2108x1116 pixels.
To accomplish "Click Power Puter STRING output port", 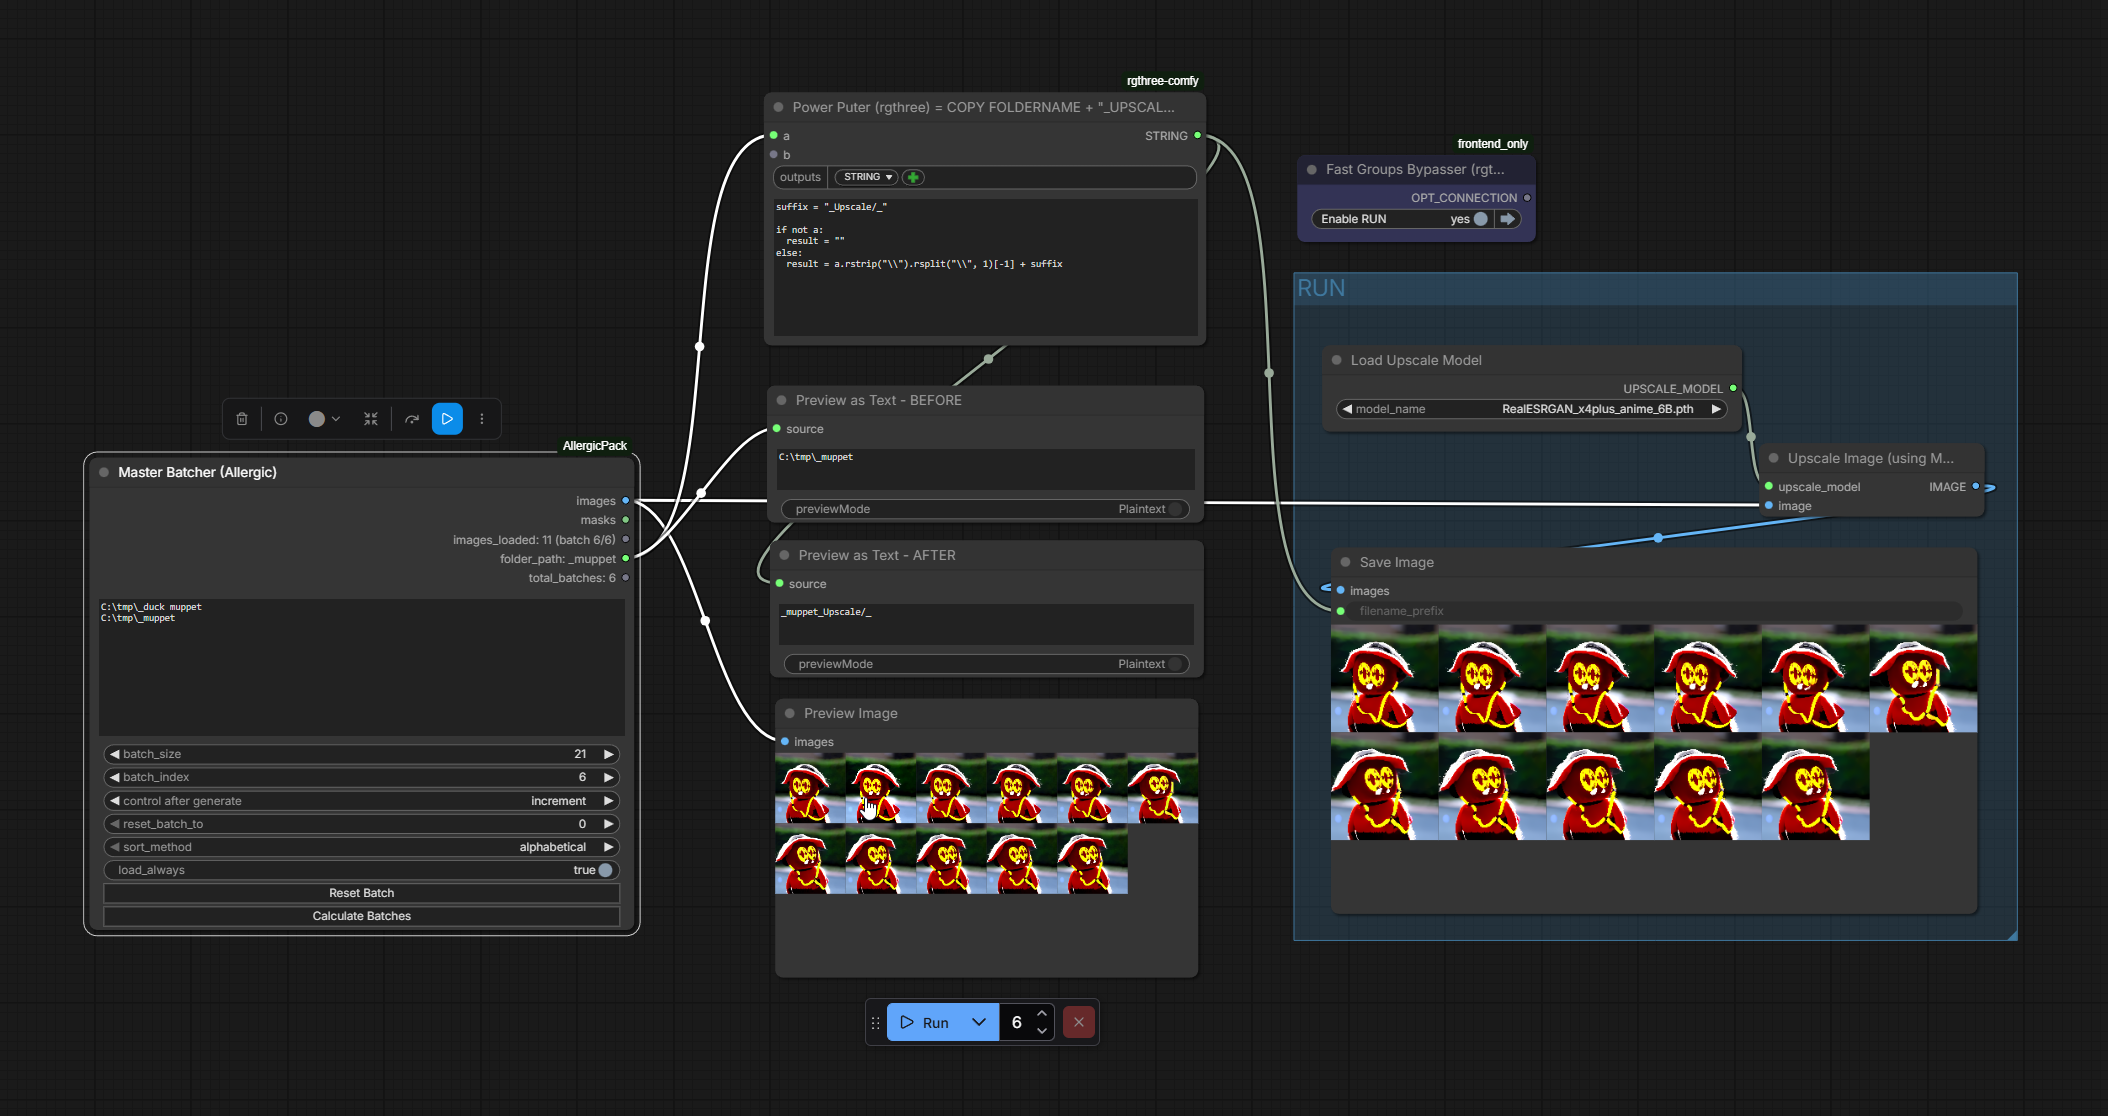I will [x=1197, y=136].
